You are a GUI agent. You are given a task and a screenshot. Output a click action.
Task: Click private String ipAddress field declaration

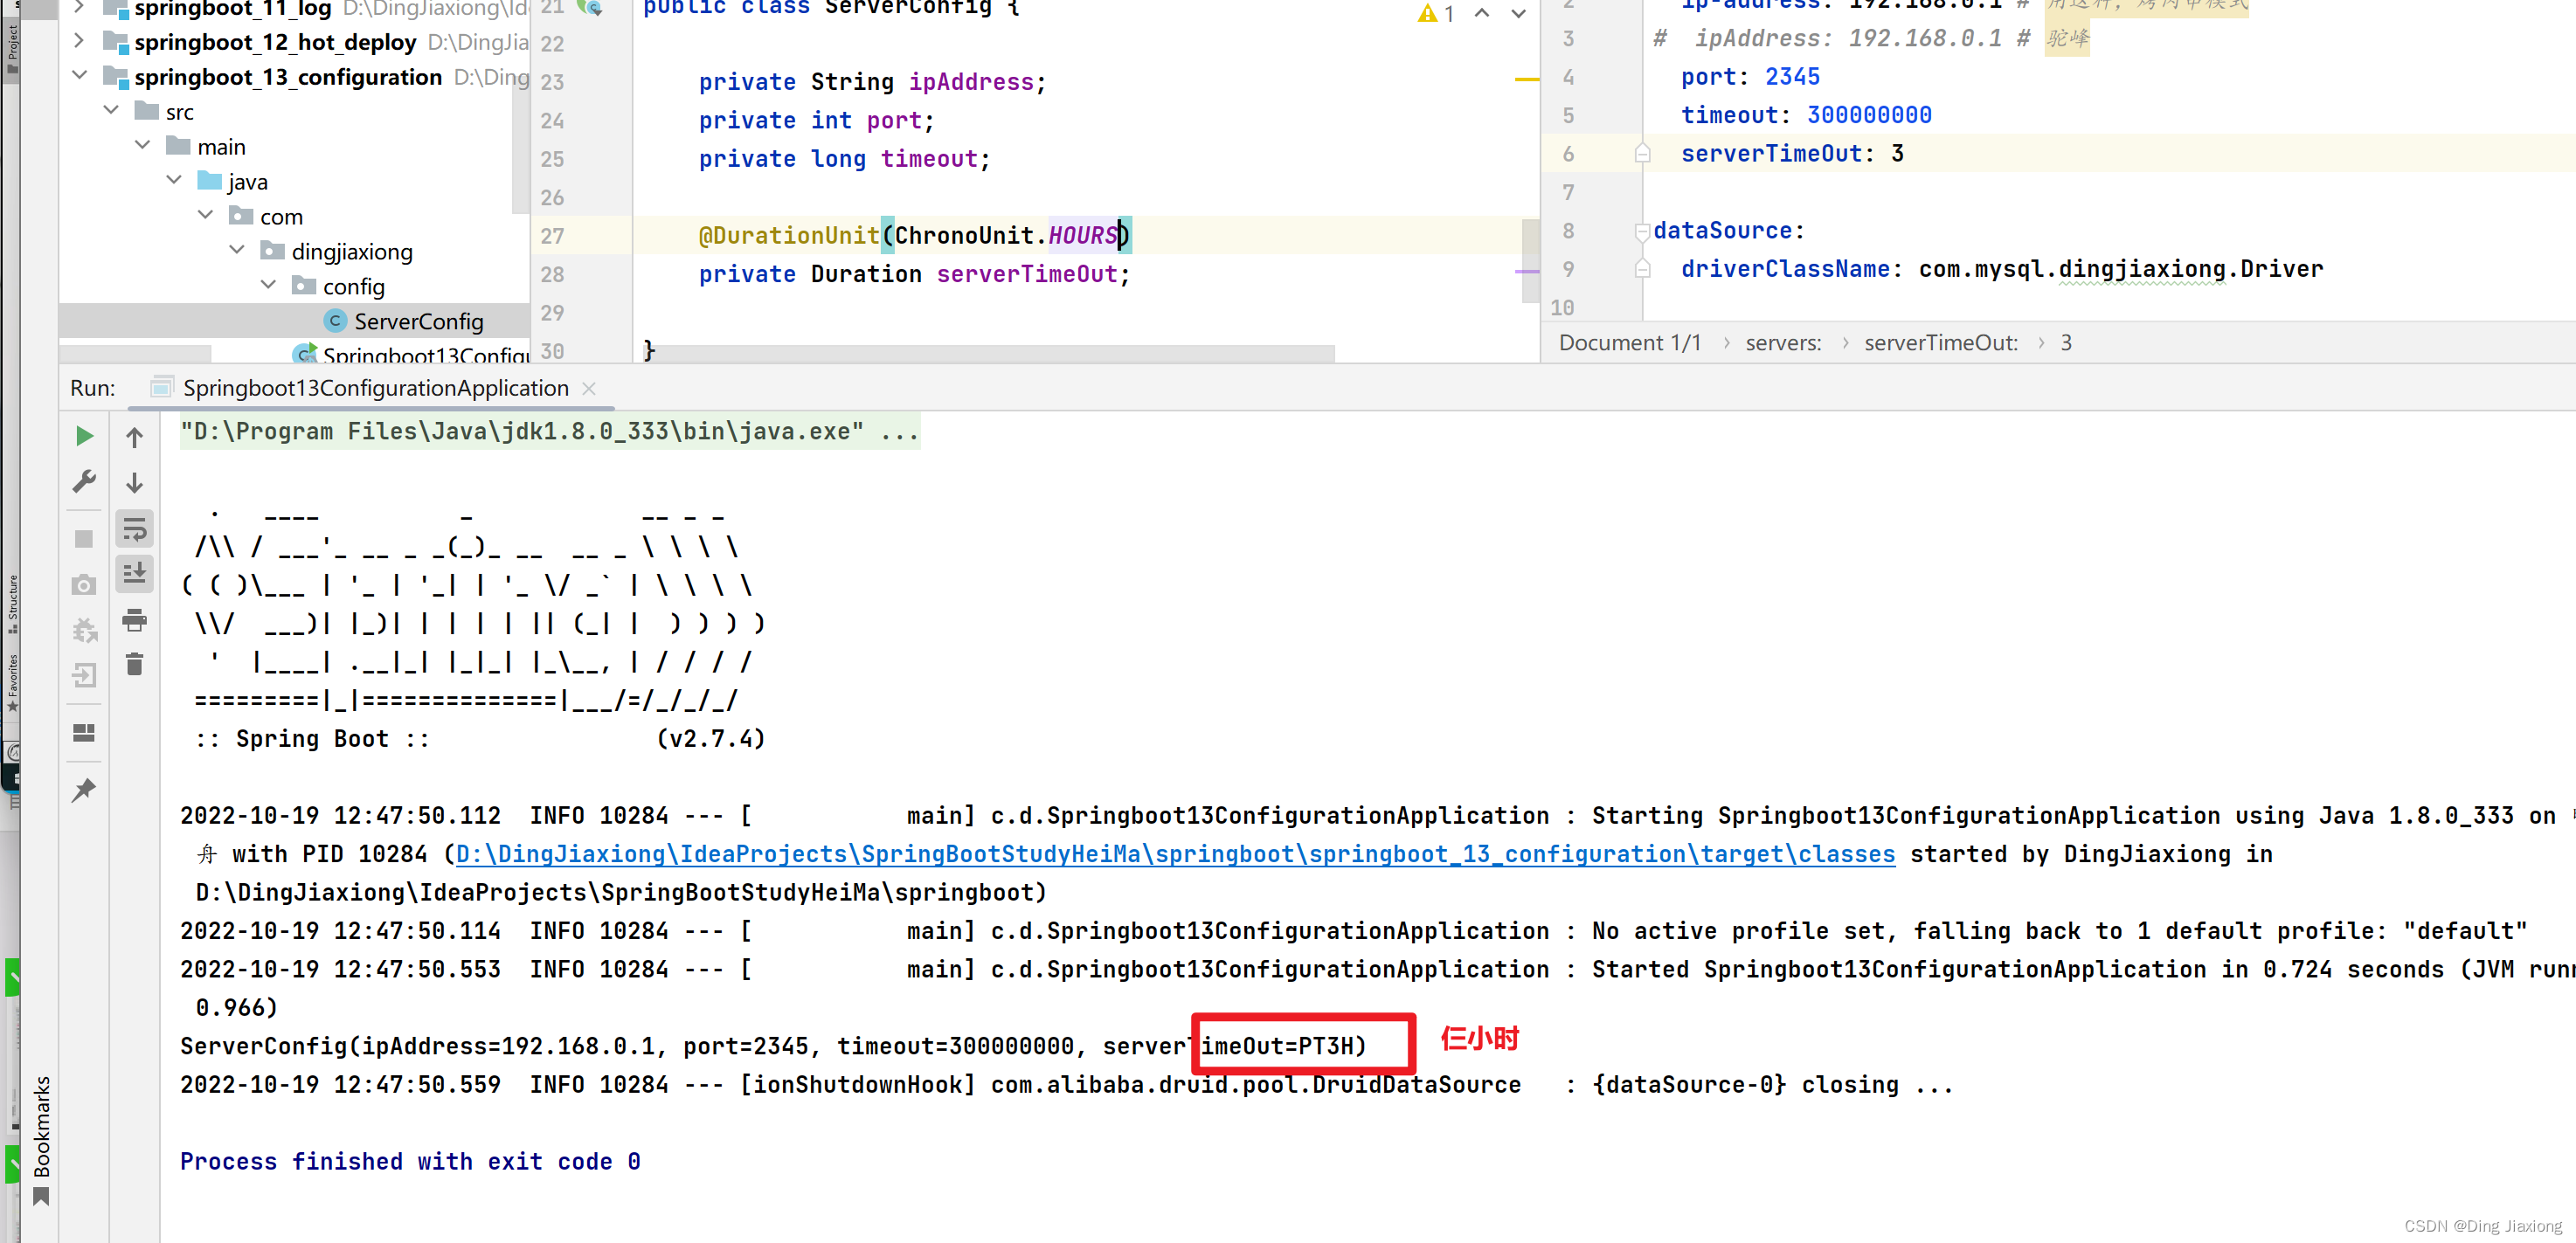872,82
